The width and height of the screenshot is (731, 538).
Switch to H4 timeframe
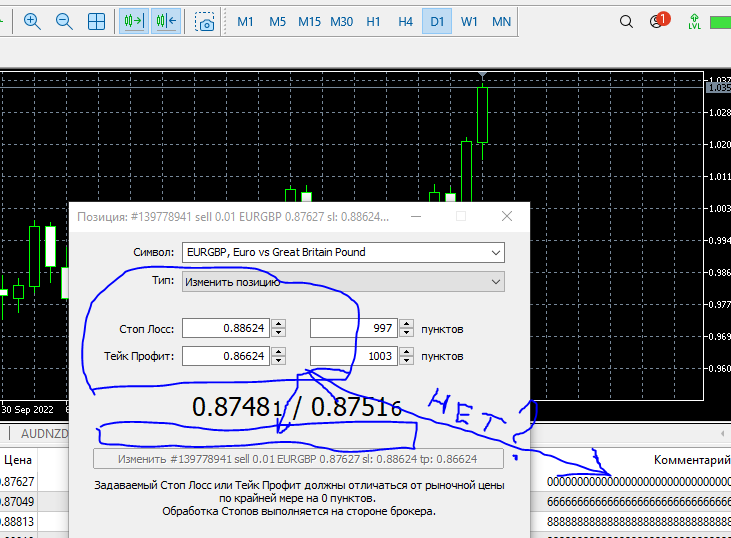(x=406, y=21)
